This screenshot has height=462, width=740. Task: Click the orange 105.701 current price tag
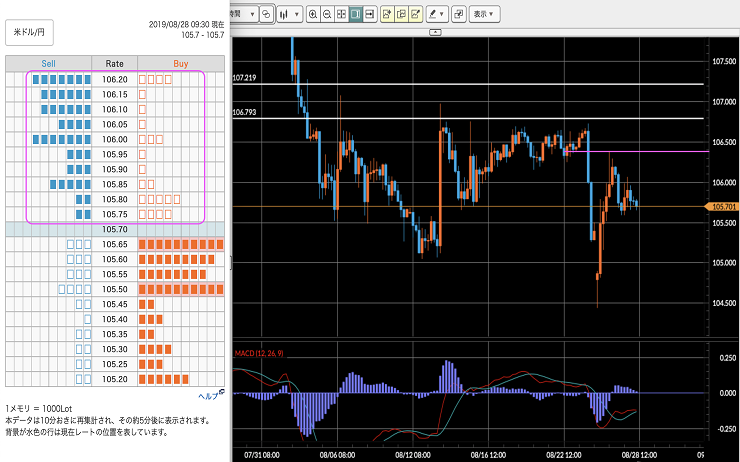click(721, 207)
